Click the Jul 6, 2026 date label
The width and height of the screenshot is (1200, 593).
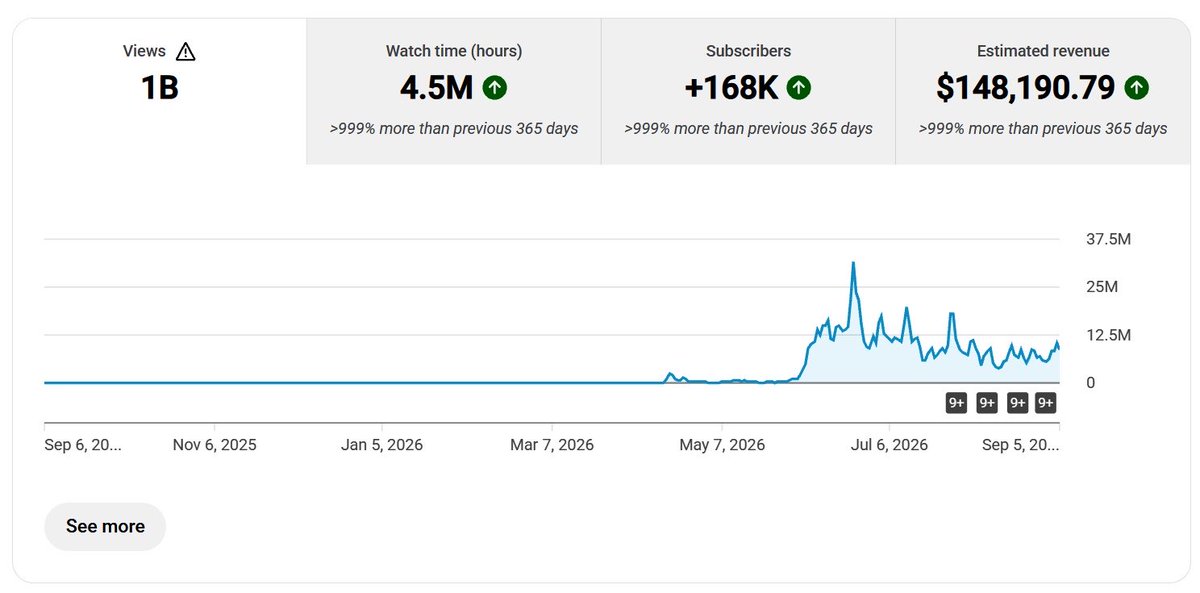click(887, 445)
